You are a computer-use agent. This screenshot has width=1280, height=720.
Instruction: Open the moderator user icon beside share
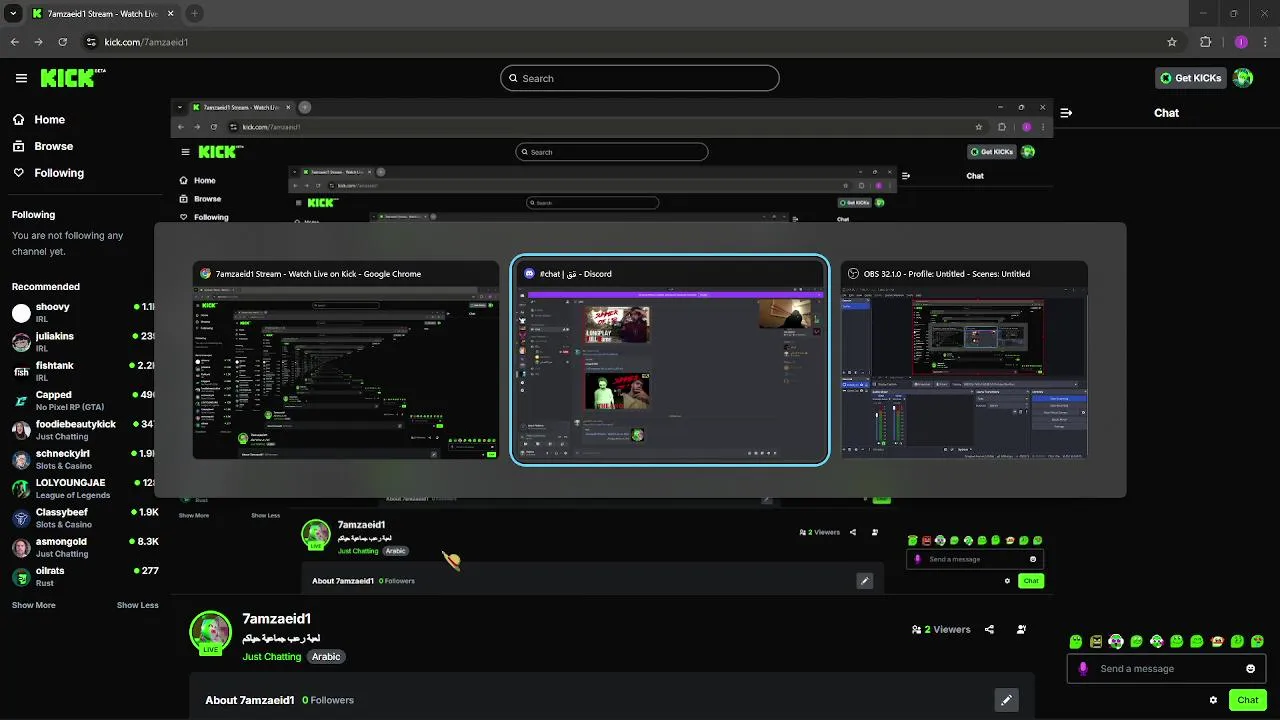tap(1021, 630)
